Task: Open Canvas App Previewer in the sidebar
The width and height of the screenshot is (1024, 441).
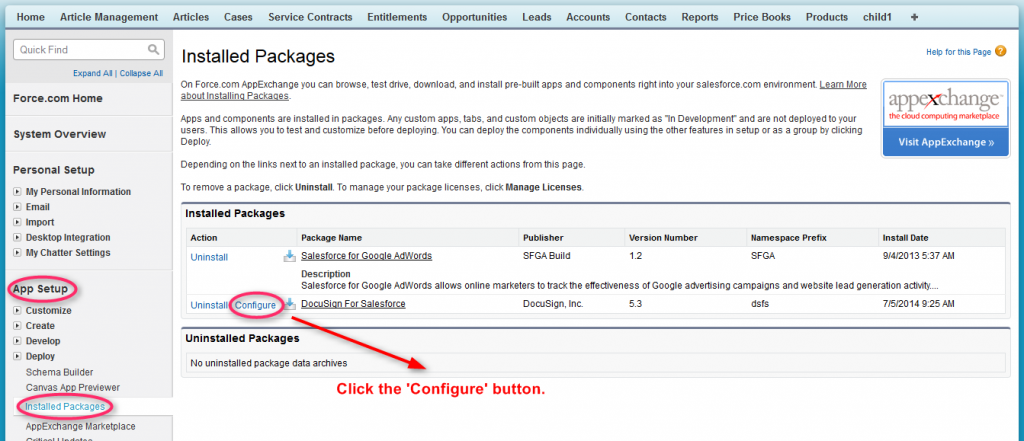Action: pyautogui.click(x=73, y=387)
